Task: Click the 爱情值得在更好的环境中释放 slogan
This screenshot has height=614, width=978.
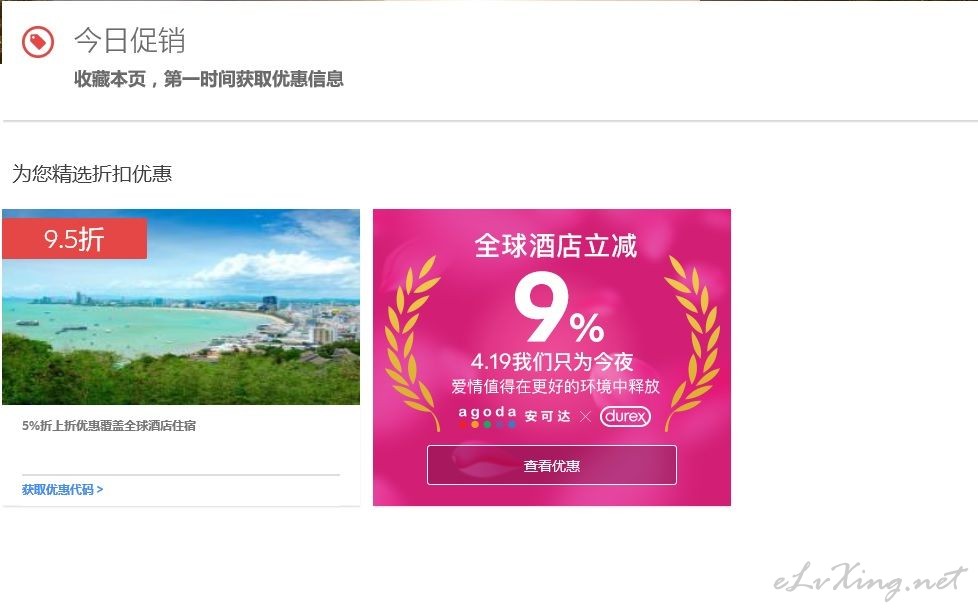Action: pos(555,387)
